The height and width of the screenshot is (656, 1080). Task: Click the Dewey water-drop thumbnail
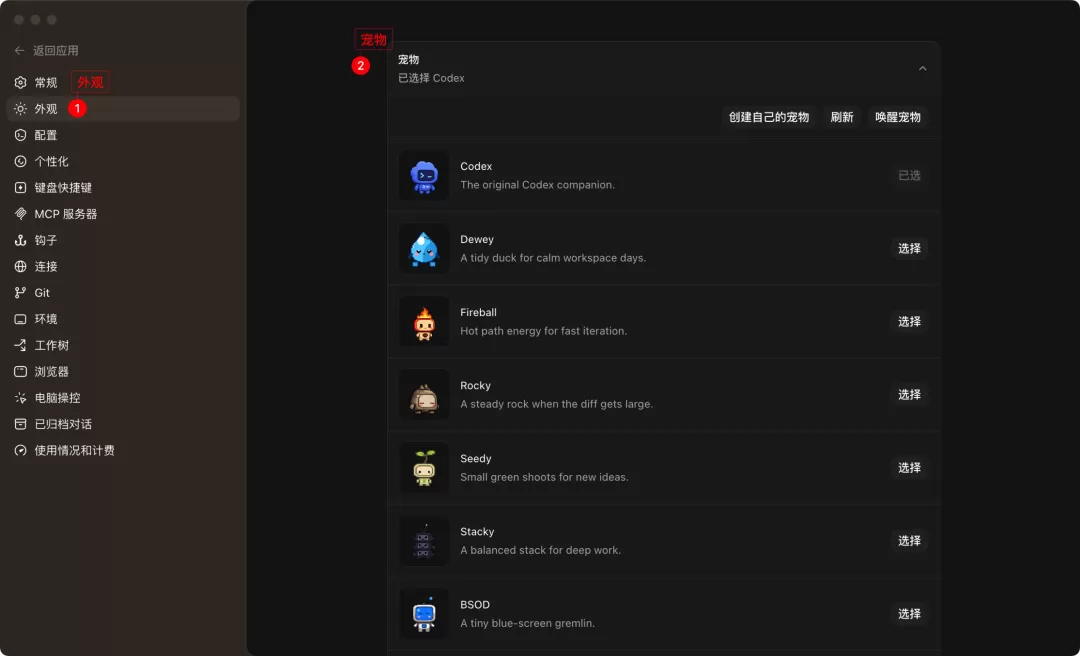(x=424, y=249)
